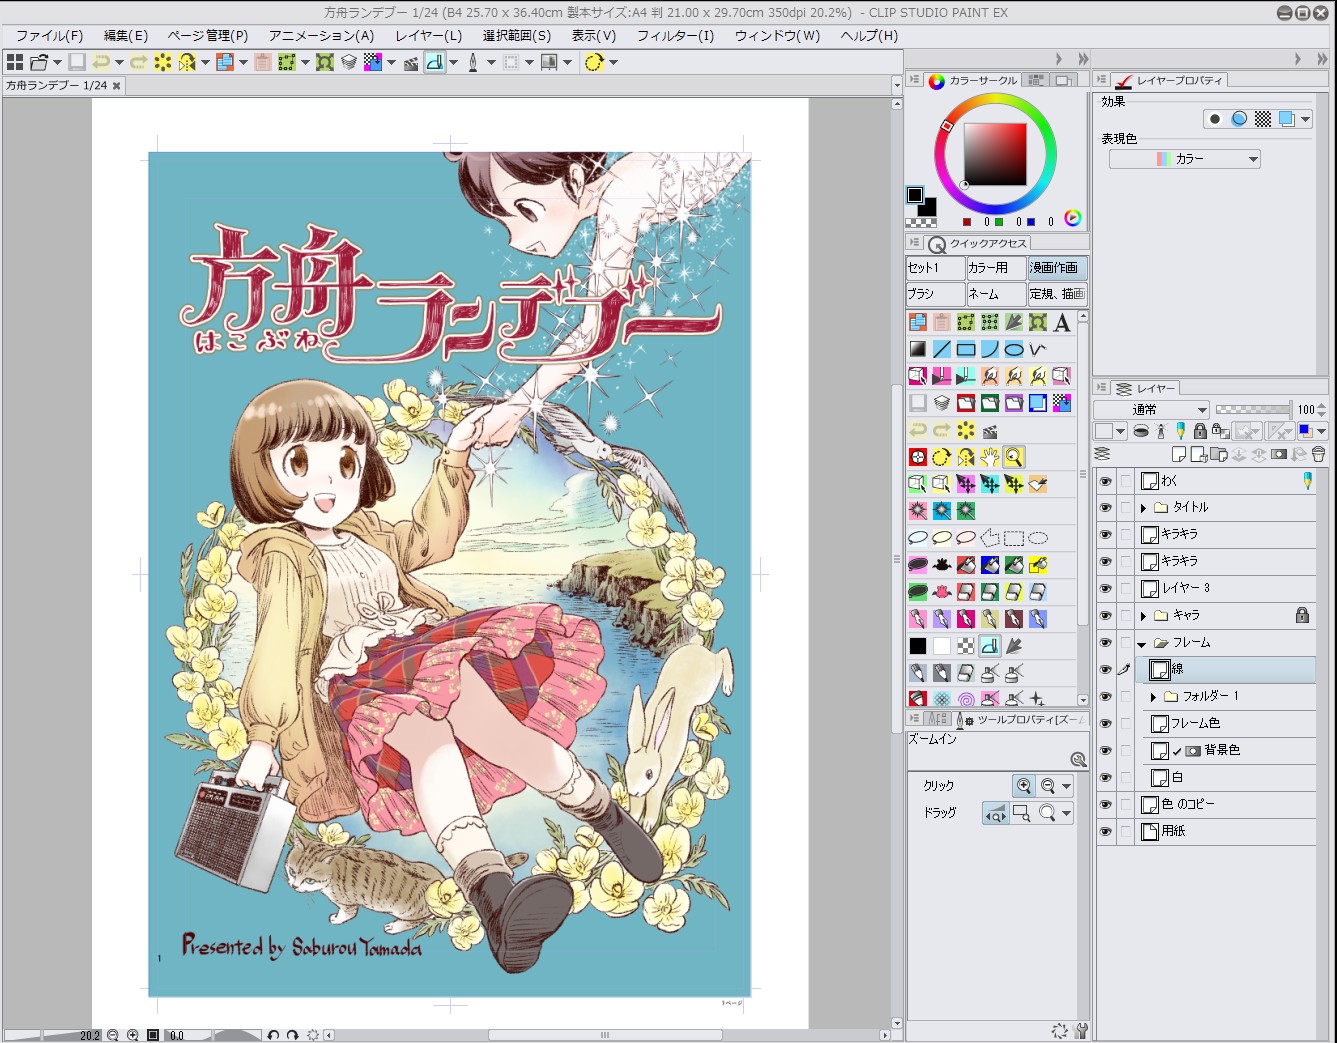Select the hand move tool in Quick Access
This screenshot has height=1043, width=1337.
990,457
